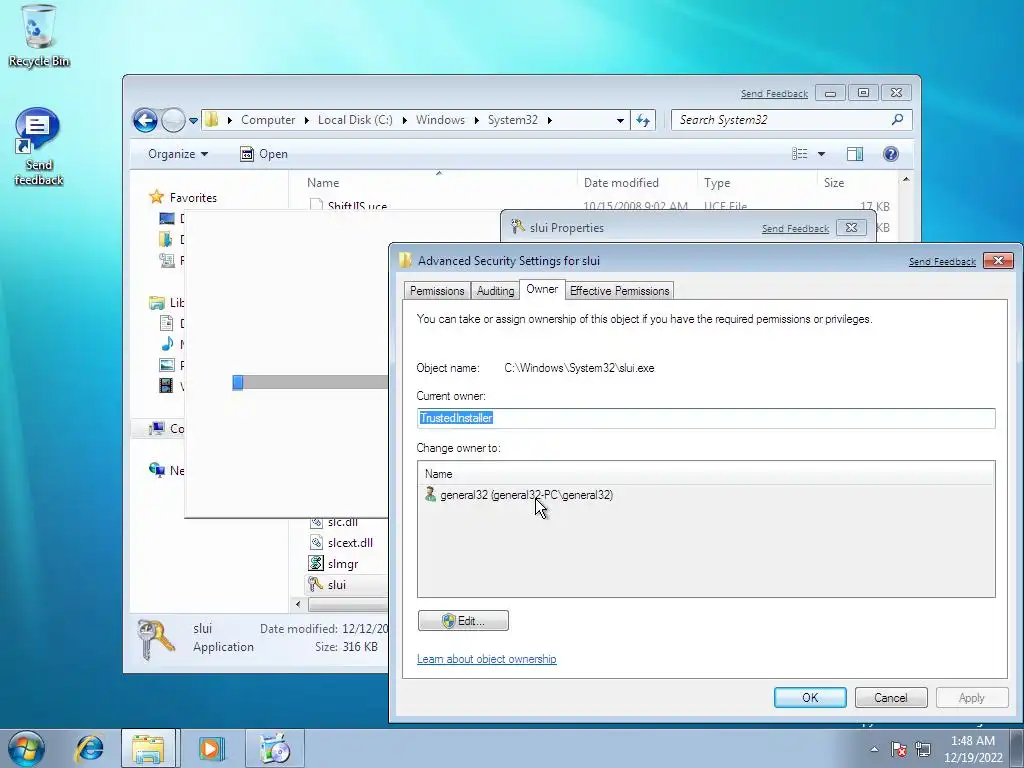Select the slc.dll file
The width and height of the screenshot is (1024, 768).
(x=342, y=522)
